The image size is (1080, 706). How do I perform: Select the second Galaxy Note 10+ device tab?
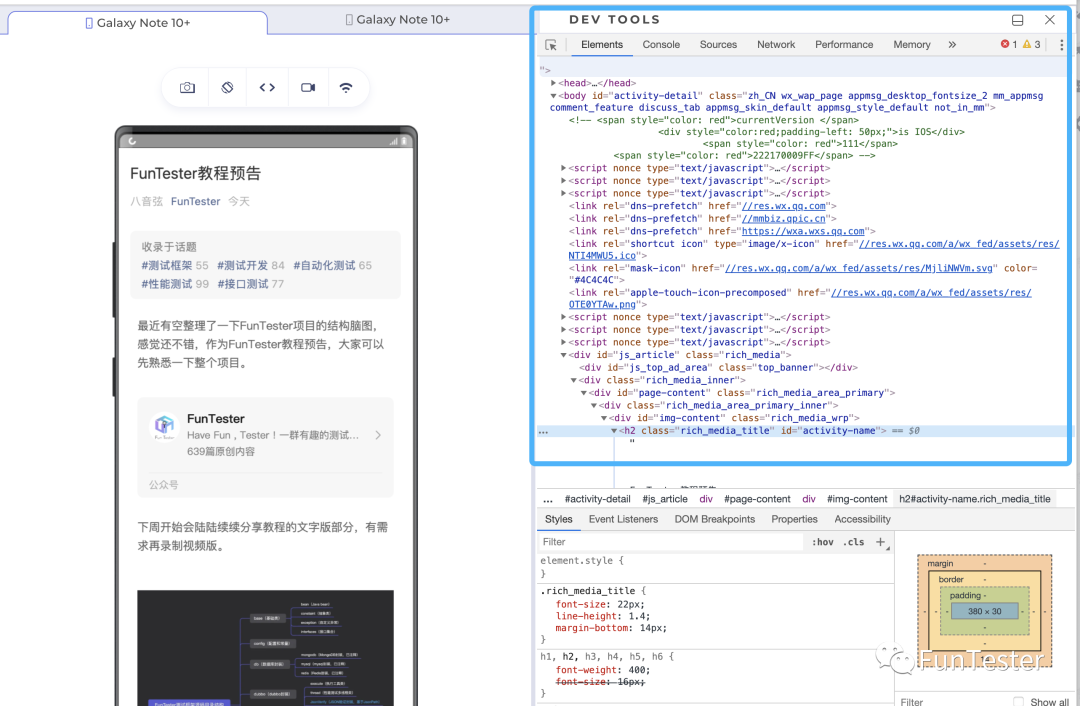(397, 20)
